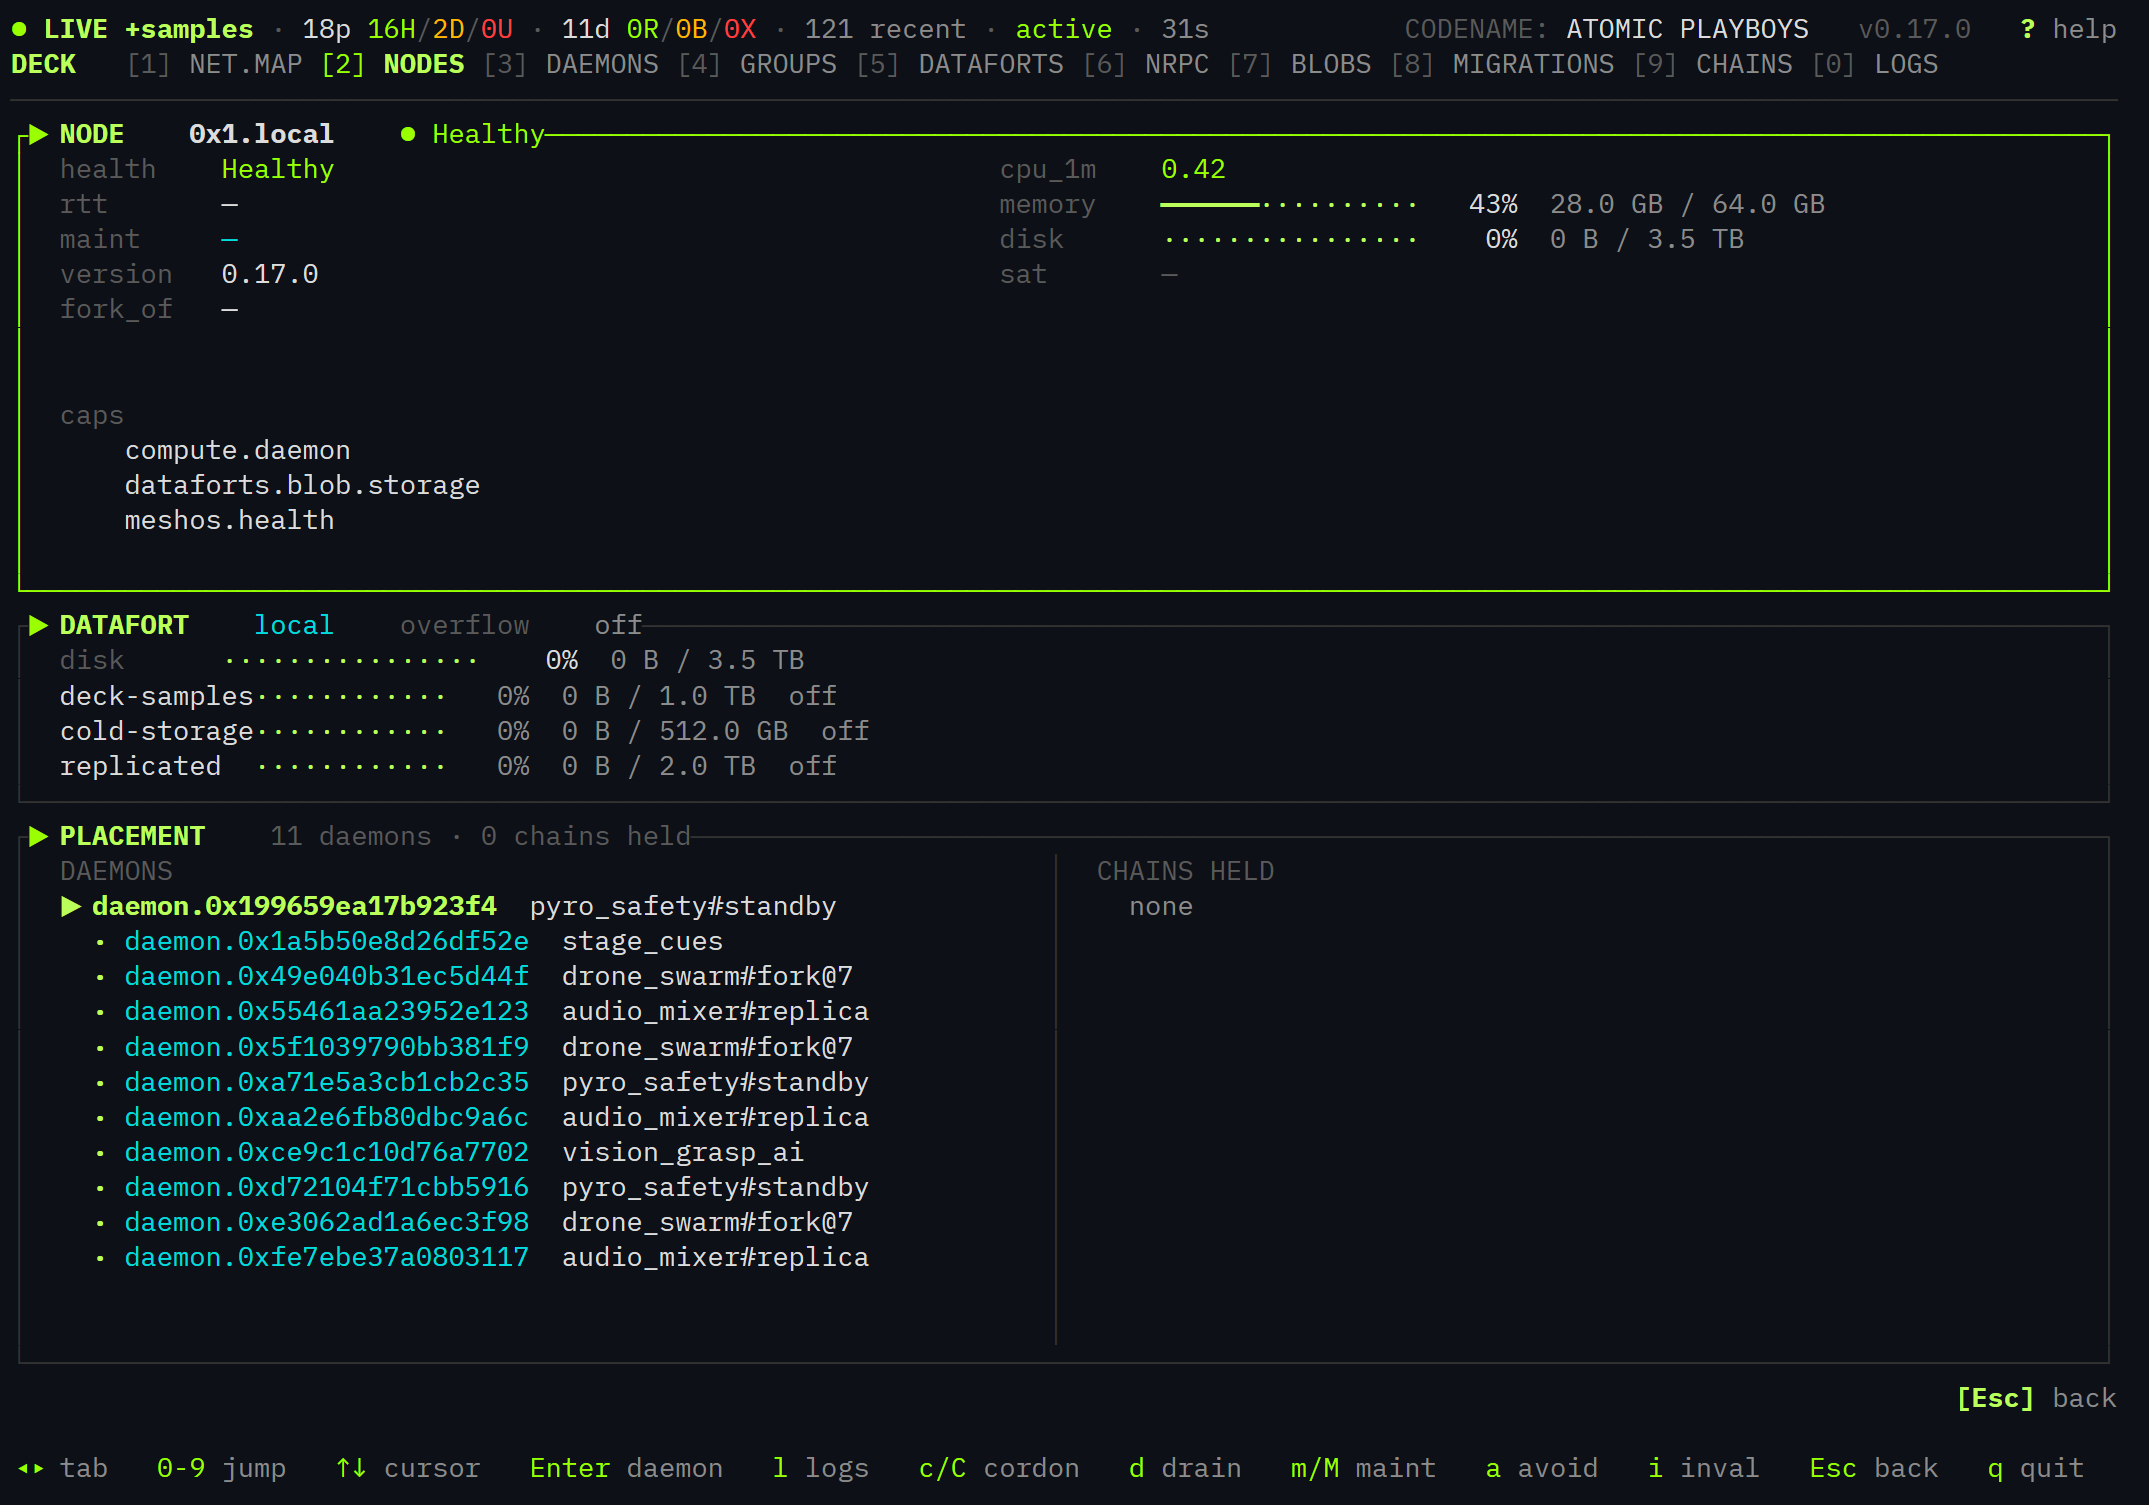The height and width of the screenshot is (1505, 2149).
Task: Switch to DAEMONS tab
Action: coord(571,64)
